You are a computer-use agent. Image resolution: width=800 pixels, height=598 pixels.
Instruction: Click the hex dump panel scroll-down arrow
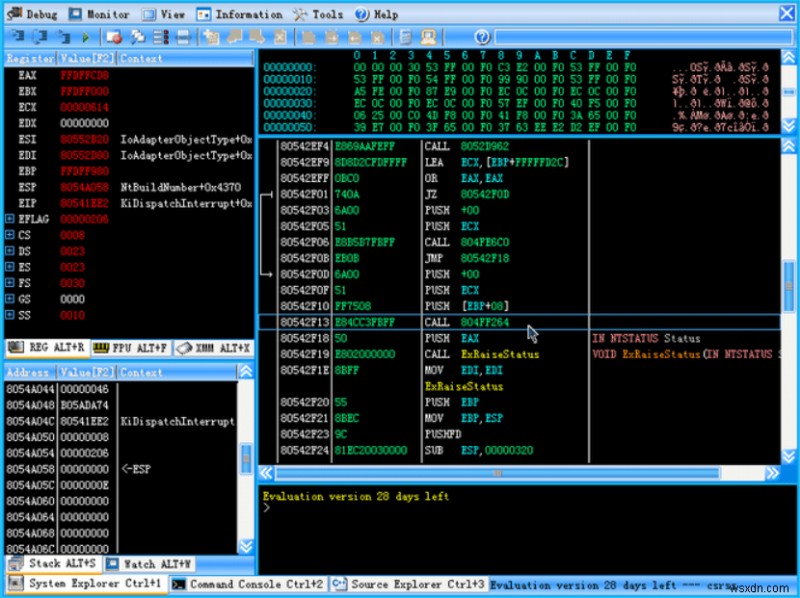(788, 126)
